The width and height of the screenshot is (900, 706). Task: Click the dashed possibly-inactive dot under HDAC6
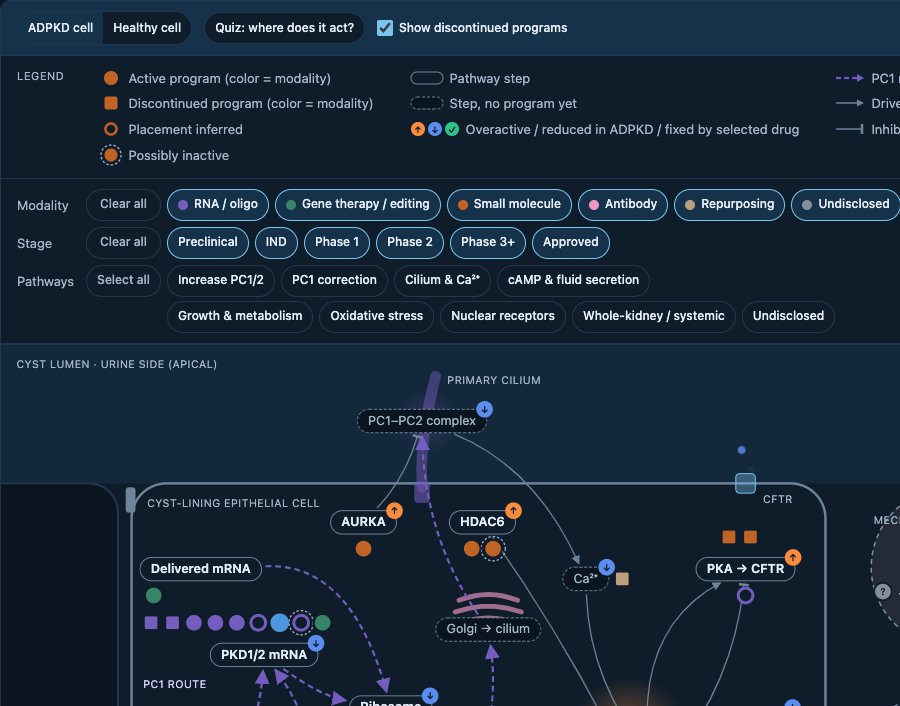pyautogui.click(x=493, y=549)
